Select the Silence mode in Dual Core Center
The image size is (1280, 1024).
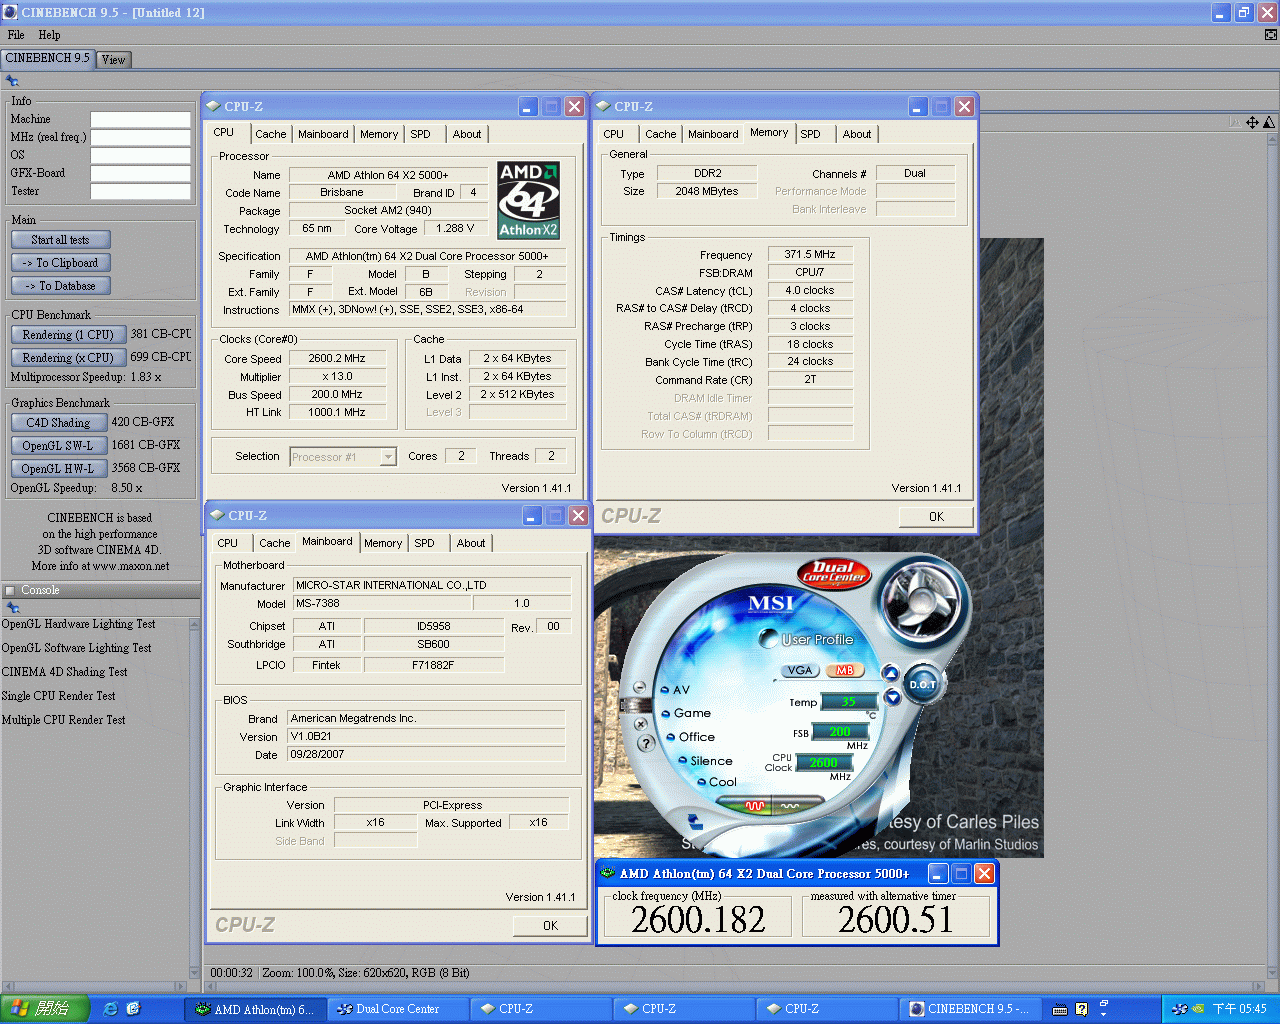[705, 761]
